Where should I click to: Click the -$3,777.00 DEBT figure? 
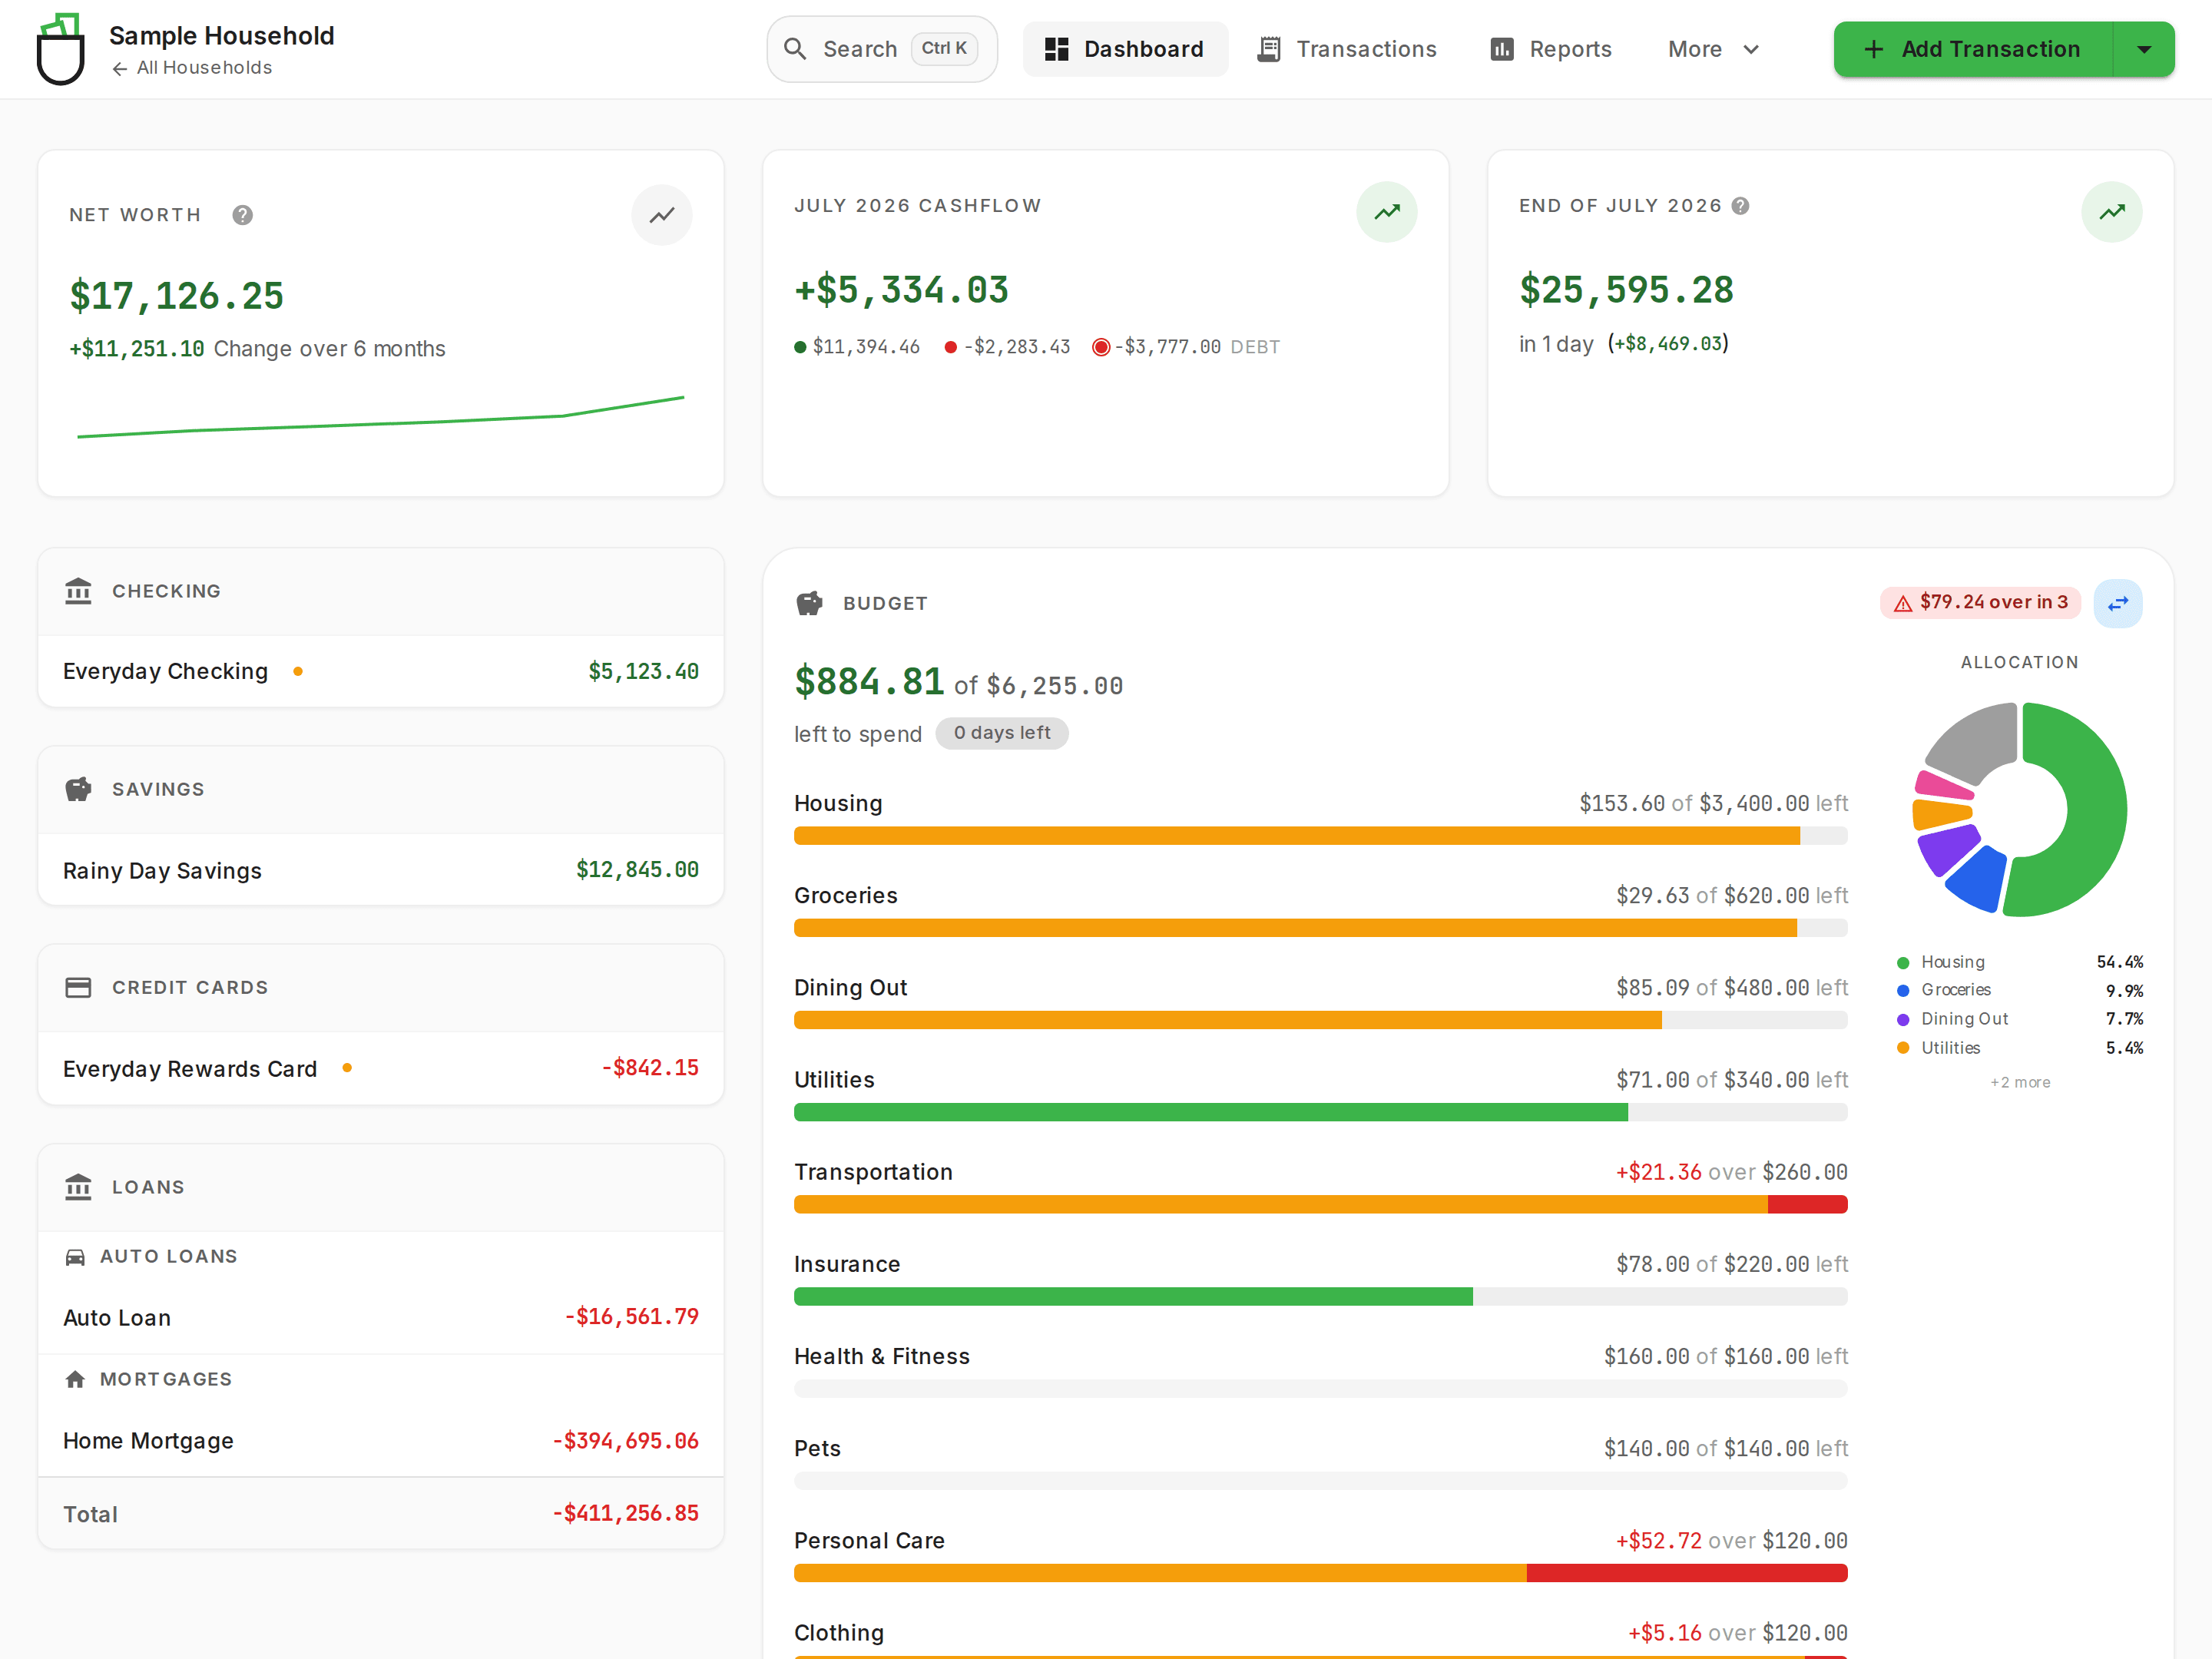(1187, 347)
